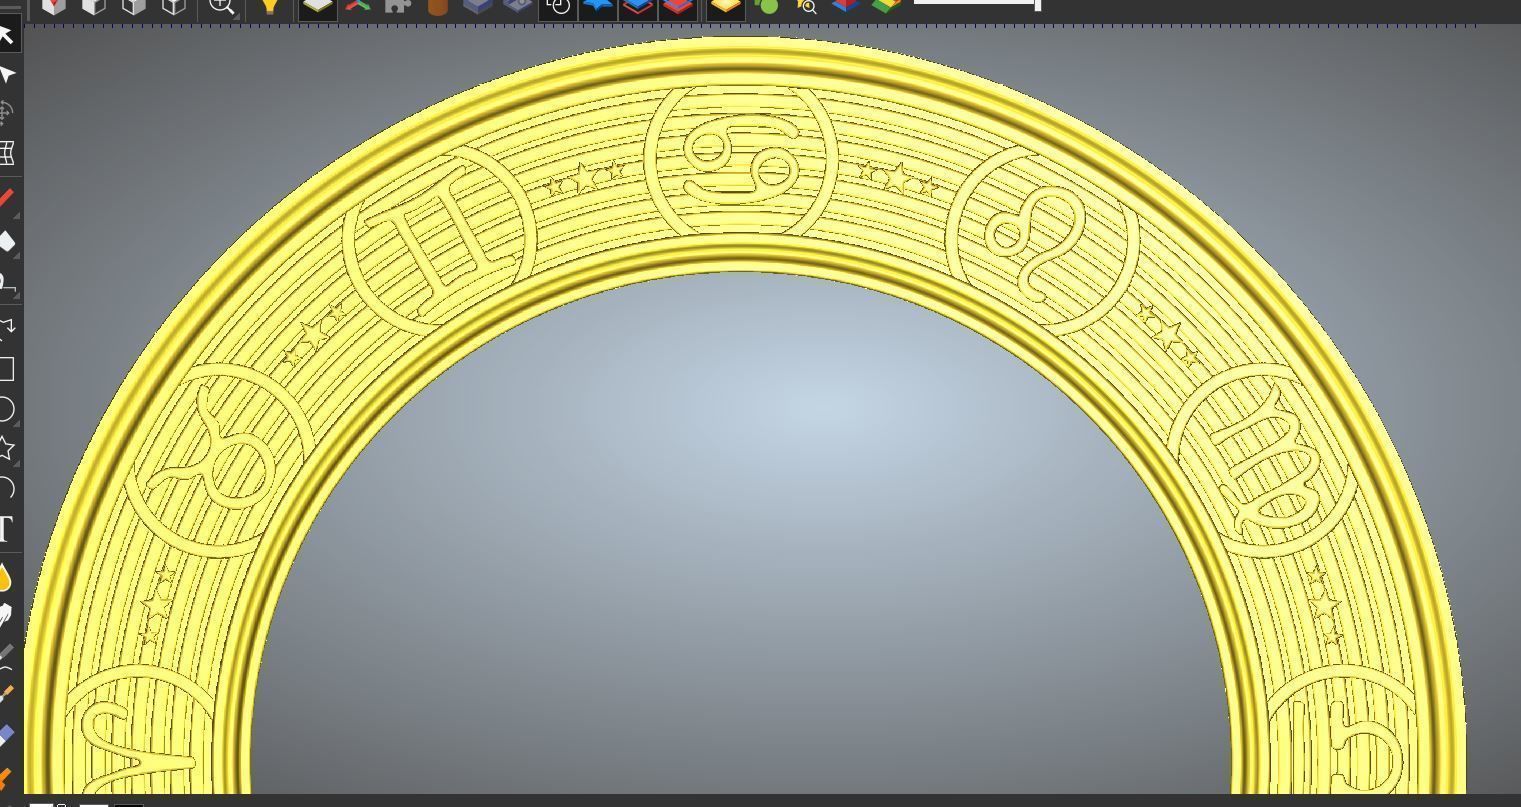Select the Rectangle drawing tool
This screenshot has width=1521, height=807.
[6, 369]
